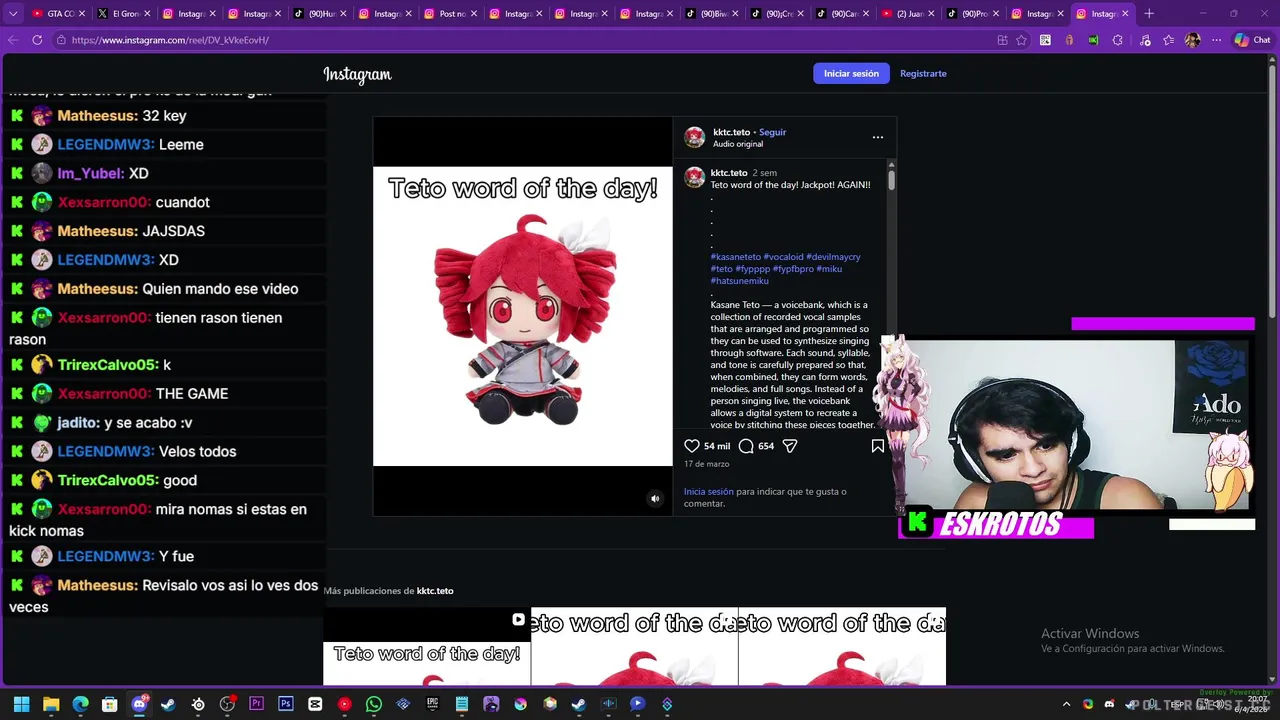Viewport: 1280px width, 720px height.
Task: Open the three-dot post options menu
Action: 878,137
